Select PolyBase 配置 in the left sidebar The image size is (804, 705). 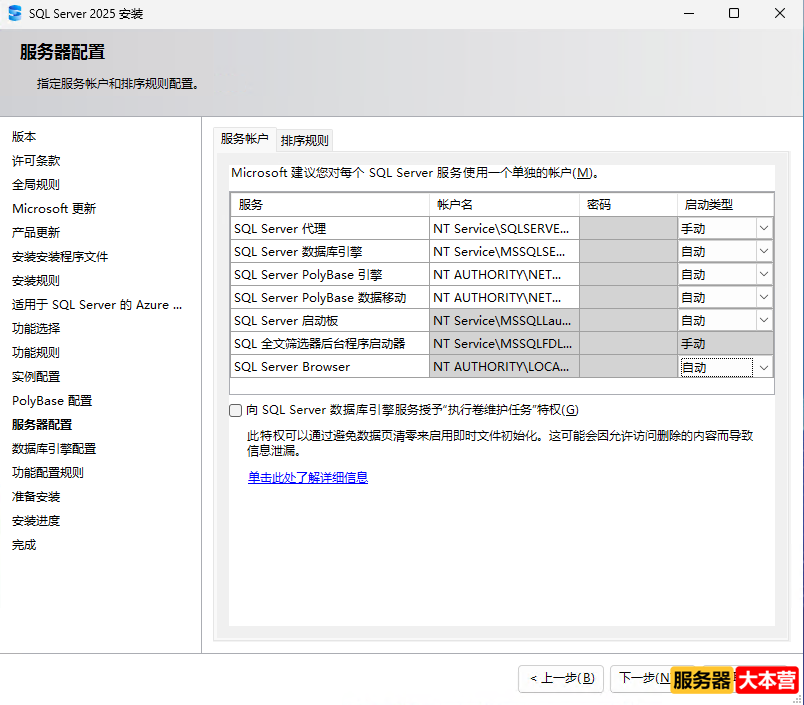coord(52,400)
